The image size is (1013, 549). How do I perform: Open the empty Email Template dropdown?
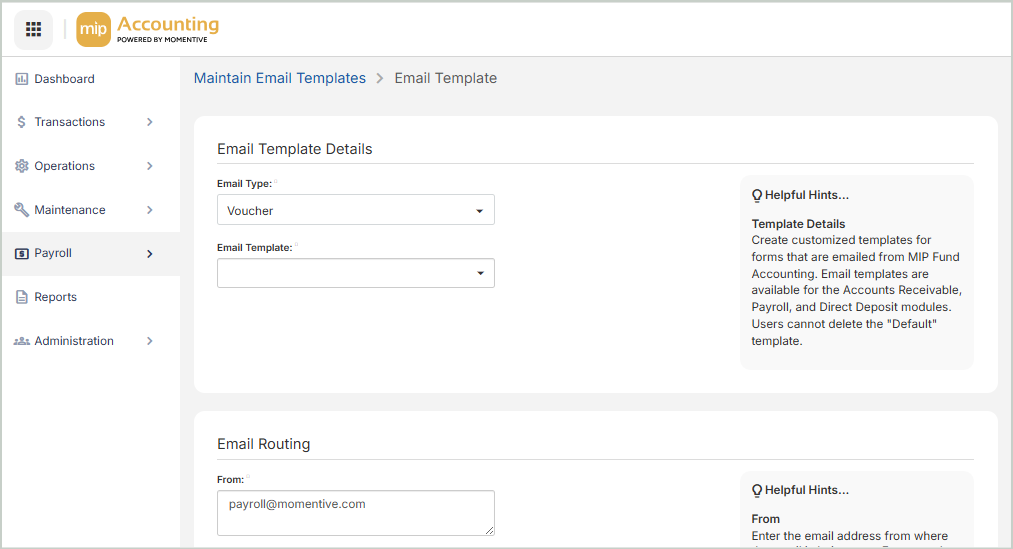tap(355, 273)
